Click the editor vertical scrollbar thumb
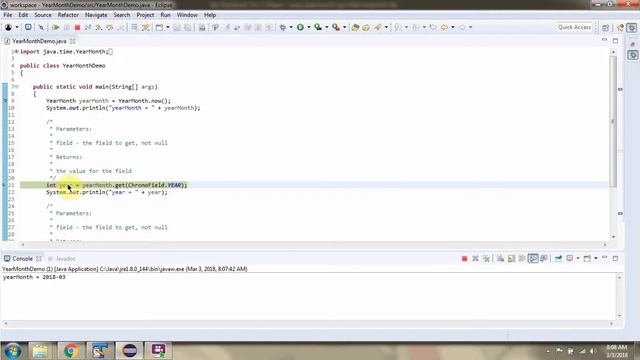 point(613,120)
